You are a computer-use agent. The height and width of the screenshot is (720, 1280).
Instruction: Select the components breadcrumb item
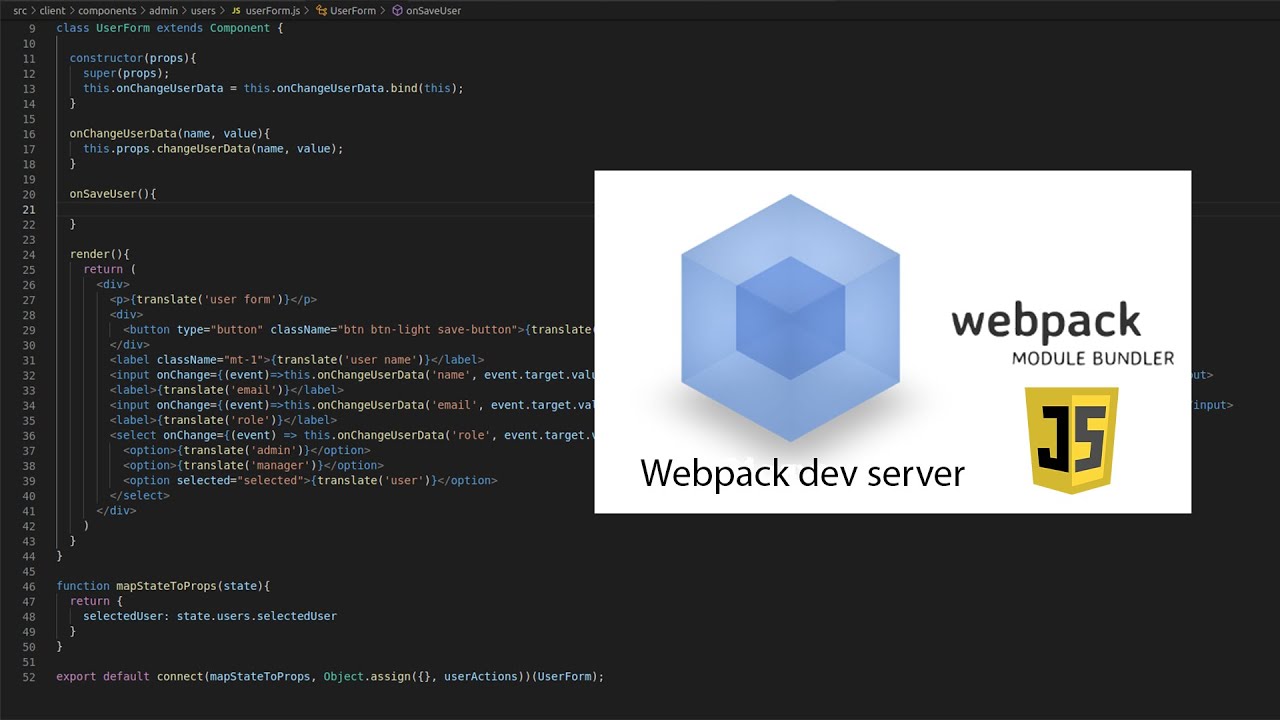tap(107, 10)
